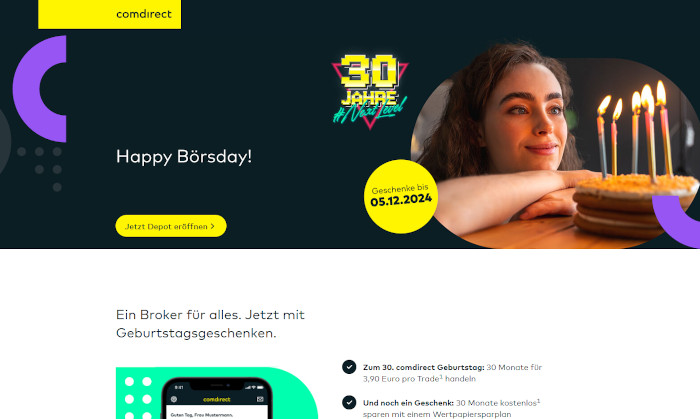Click the mail envelope icon in phone mockup
This screenshot has width=700, height=419.
[260, 399]
